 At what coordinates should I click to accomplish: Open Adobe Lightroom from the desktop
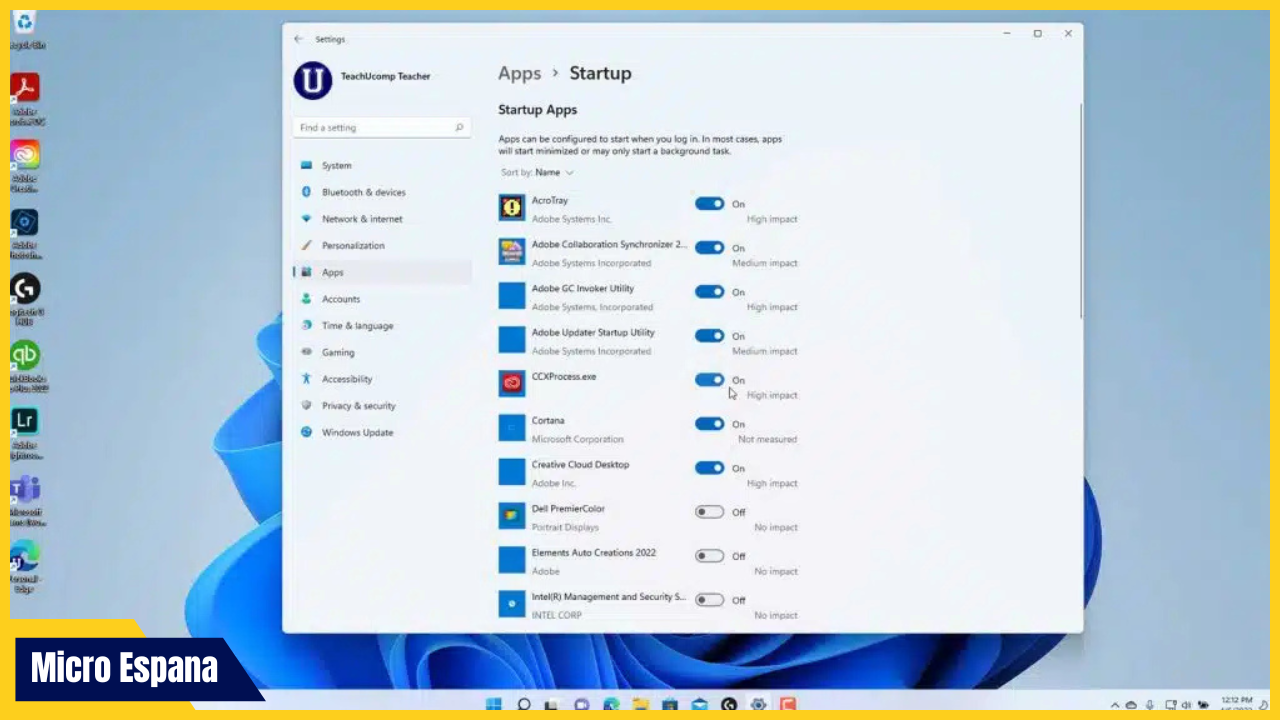(x=25, y=421)
